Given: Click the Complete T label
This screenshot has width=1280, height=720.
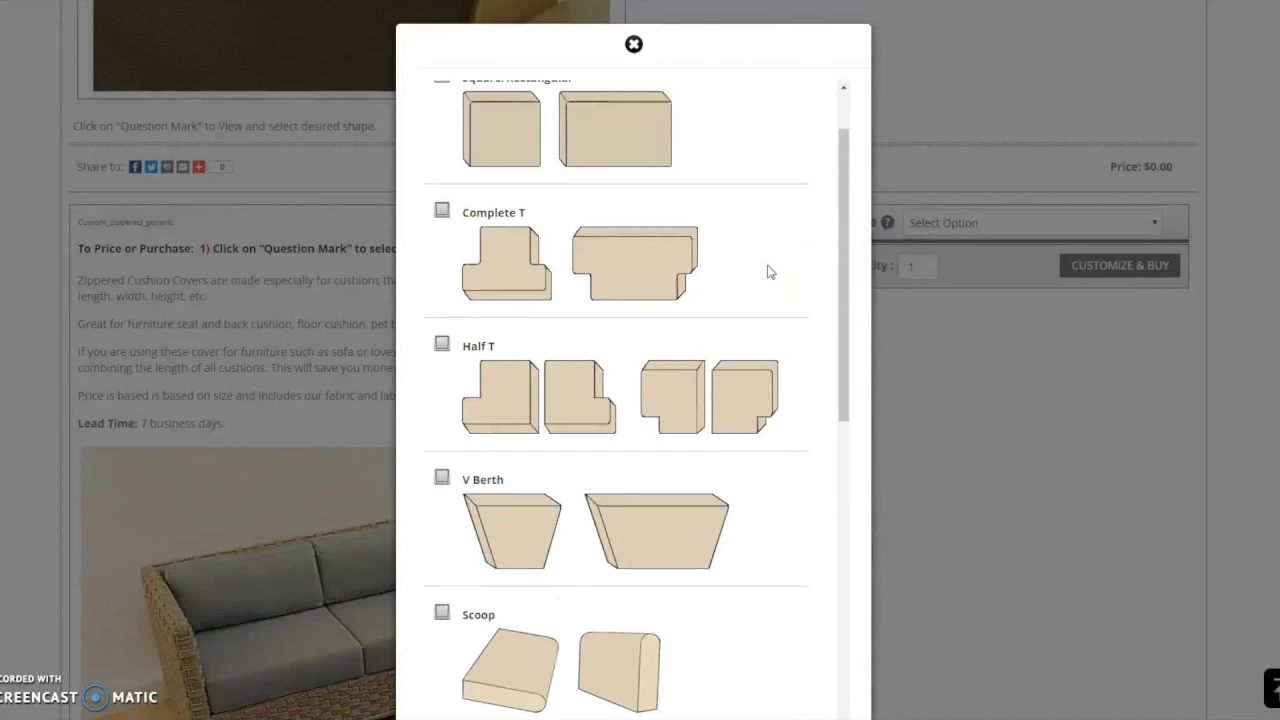Looking at the screenshot, I should coord(493,213).
